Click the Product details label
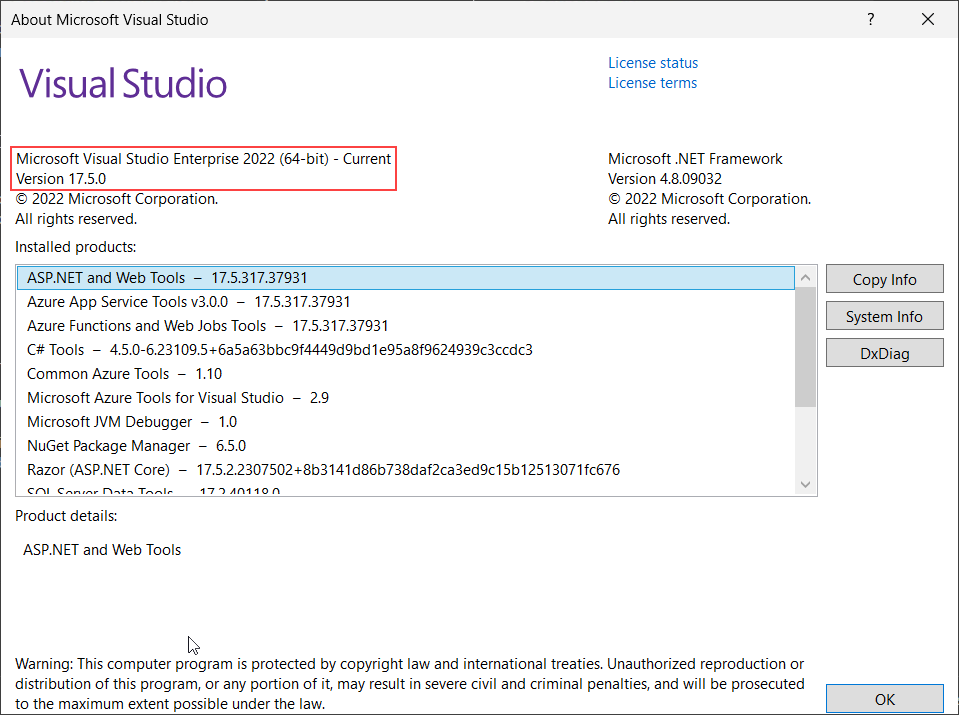 click(x=66, y=516)
